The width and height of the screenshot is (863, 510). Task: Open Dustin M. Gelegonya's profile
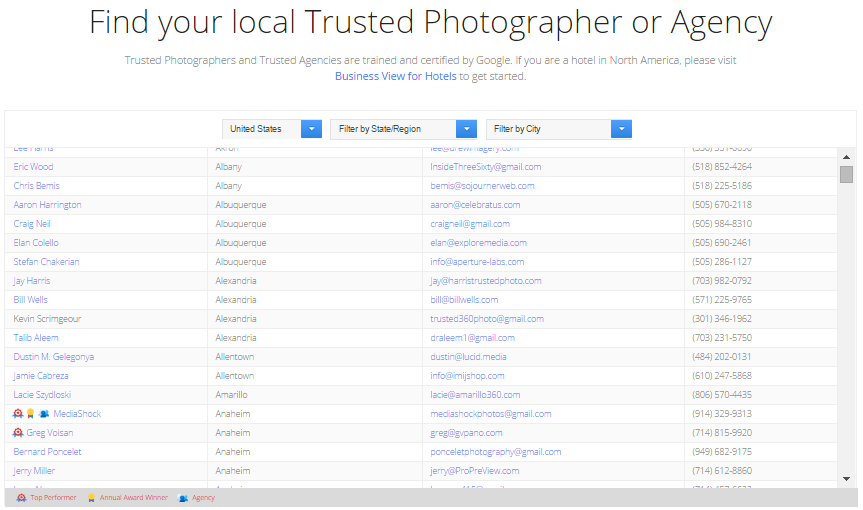click(53, 357)
